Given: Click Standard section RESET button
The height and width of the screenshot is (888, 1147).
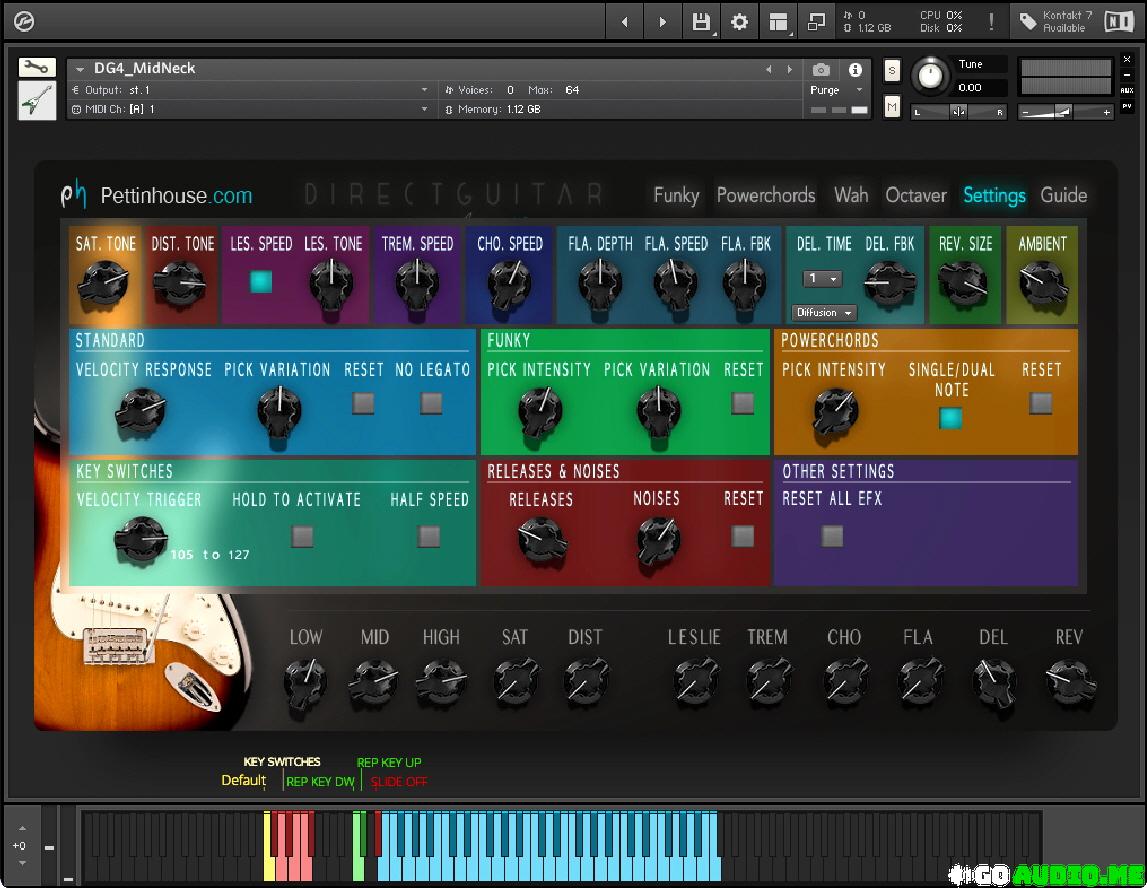Looking at the screenshot, I should 364,403.
